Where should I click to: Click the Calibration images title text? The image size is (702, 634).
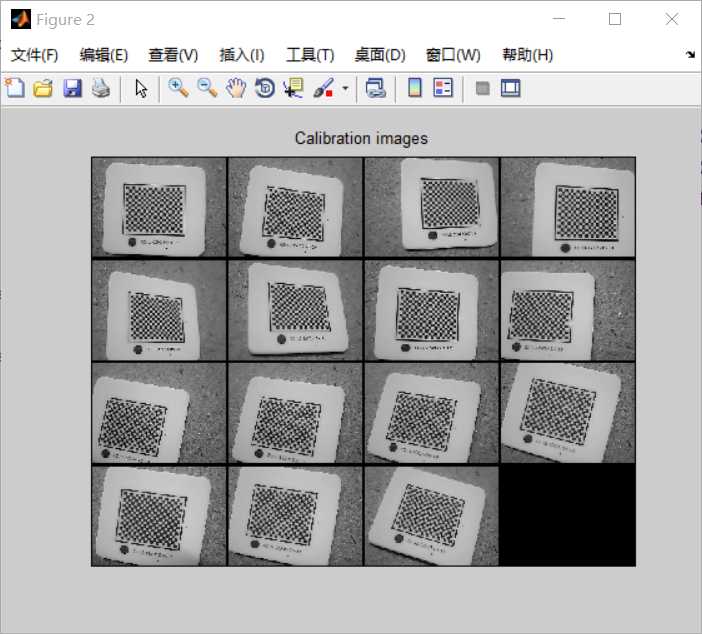click(361, 139)
